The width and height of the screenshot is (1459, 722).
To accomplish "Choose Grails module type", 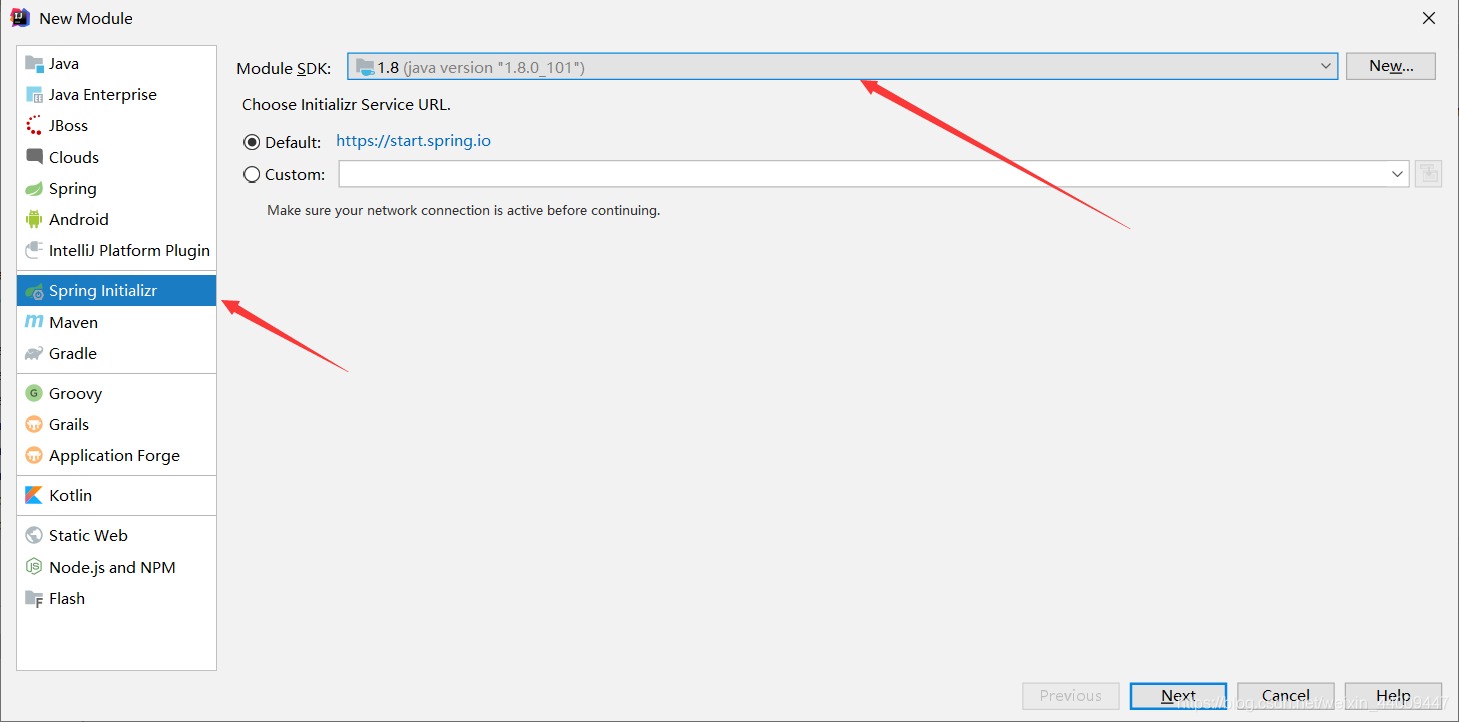I will (116, 424).
